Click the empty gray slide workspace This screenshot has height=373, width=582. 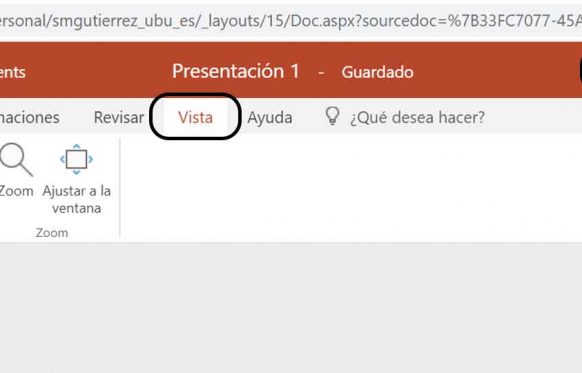291,308
